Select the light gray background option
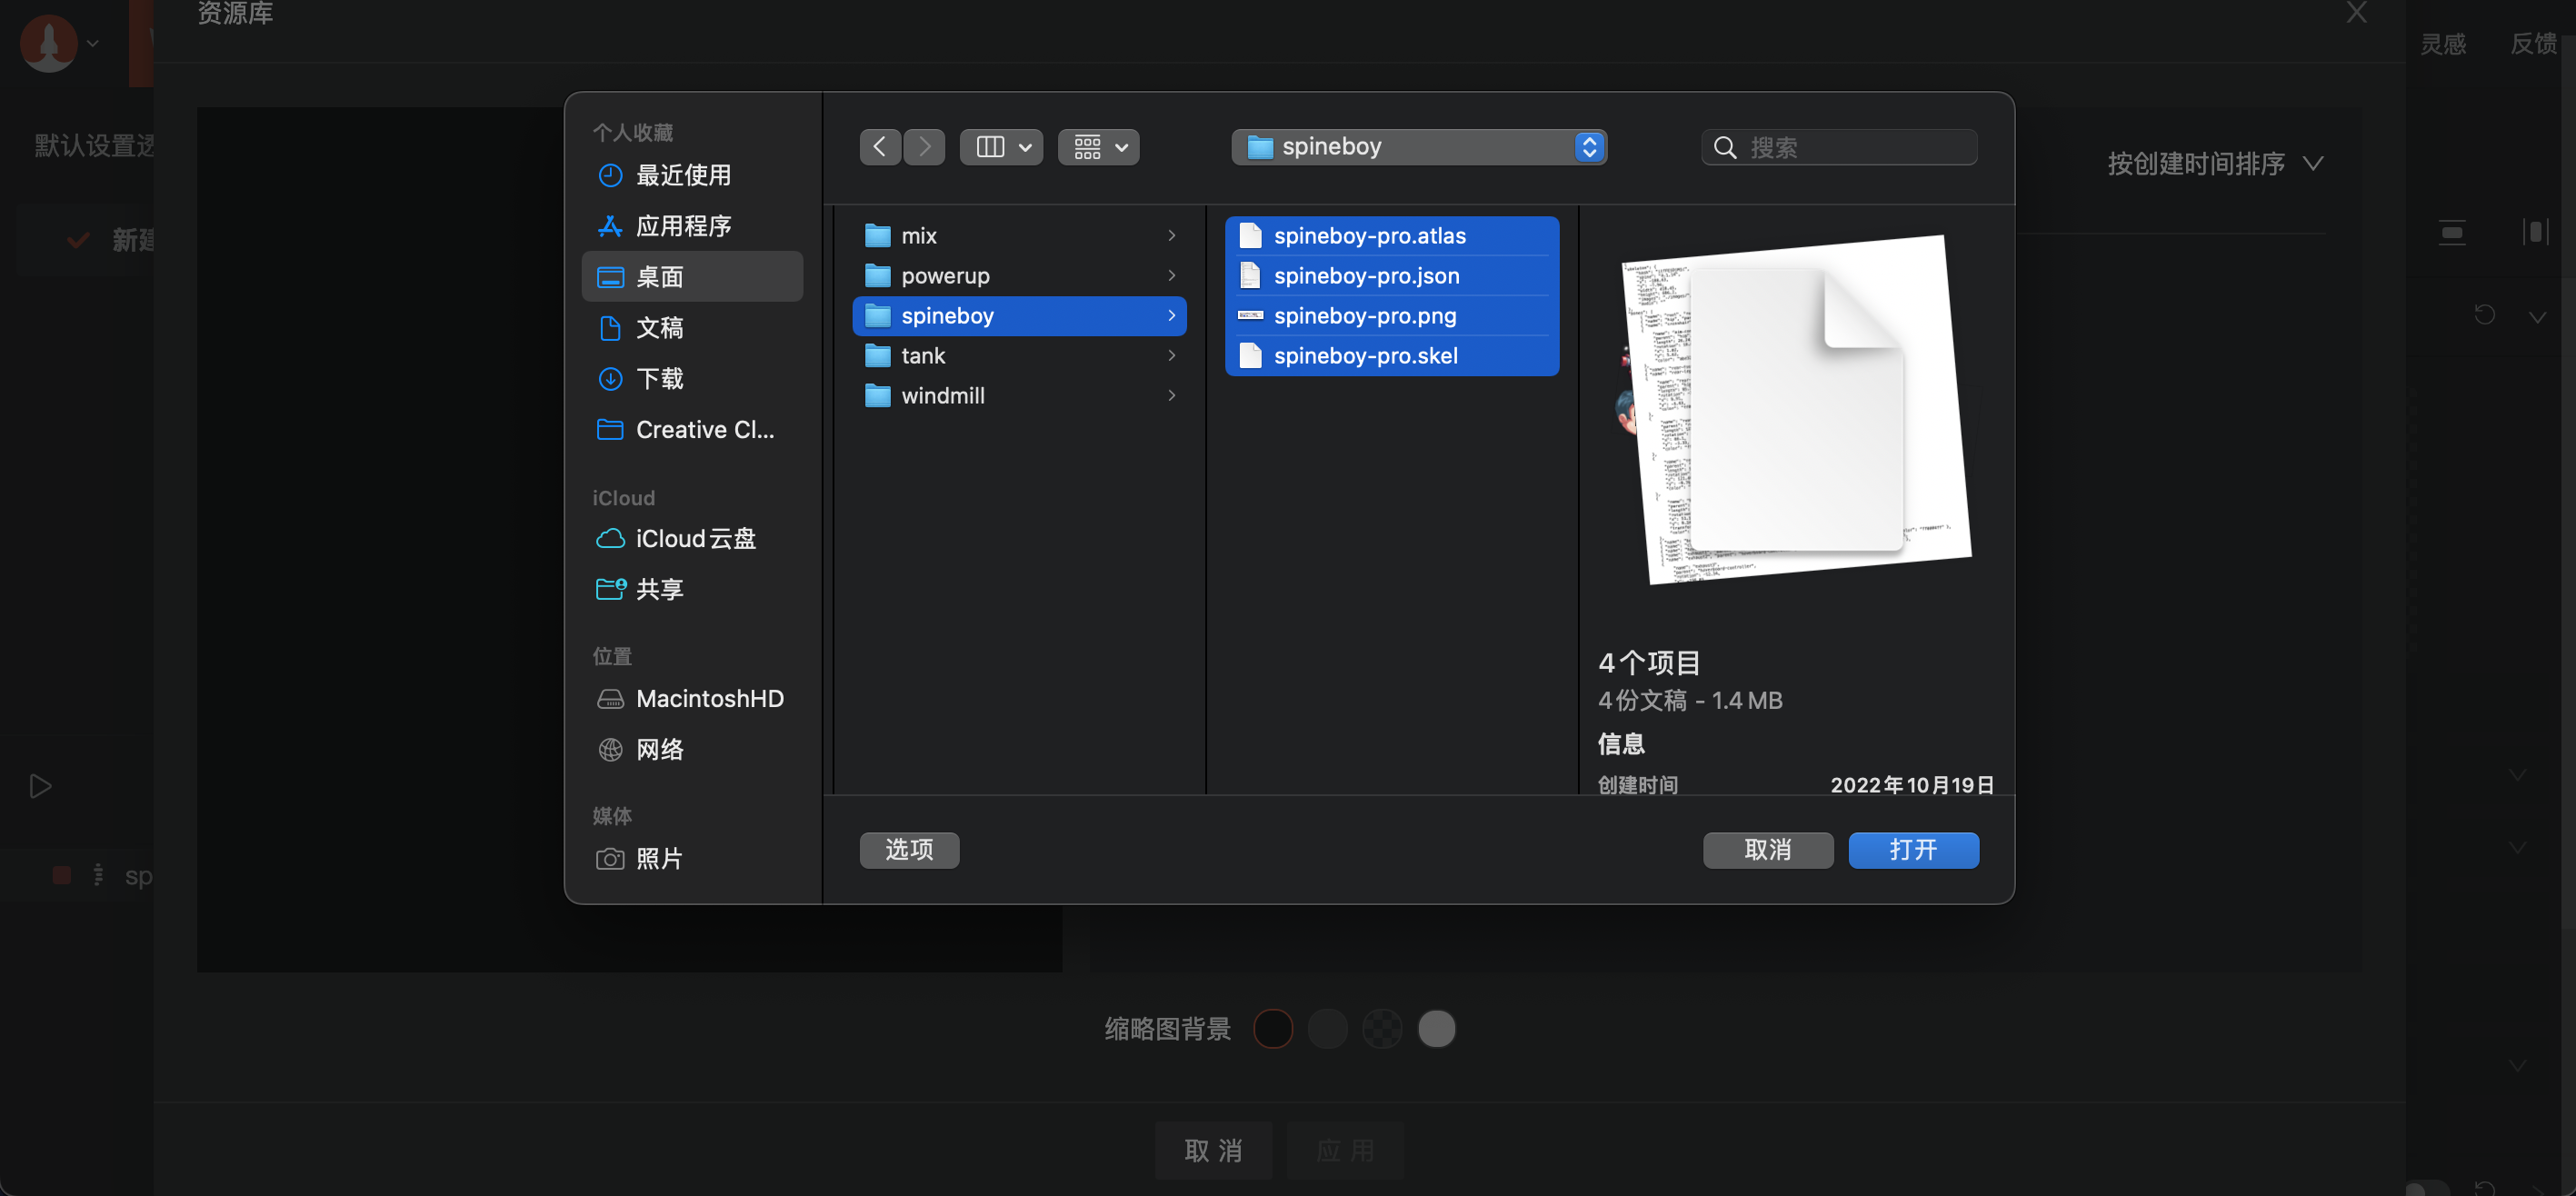 pos(1436,1029)
